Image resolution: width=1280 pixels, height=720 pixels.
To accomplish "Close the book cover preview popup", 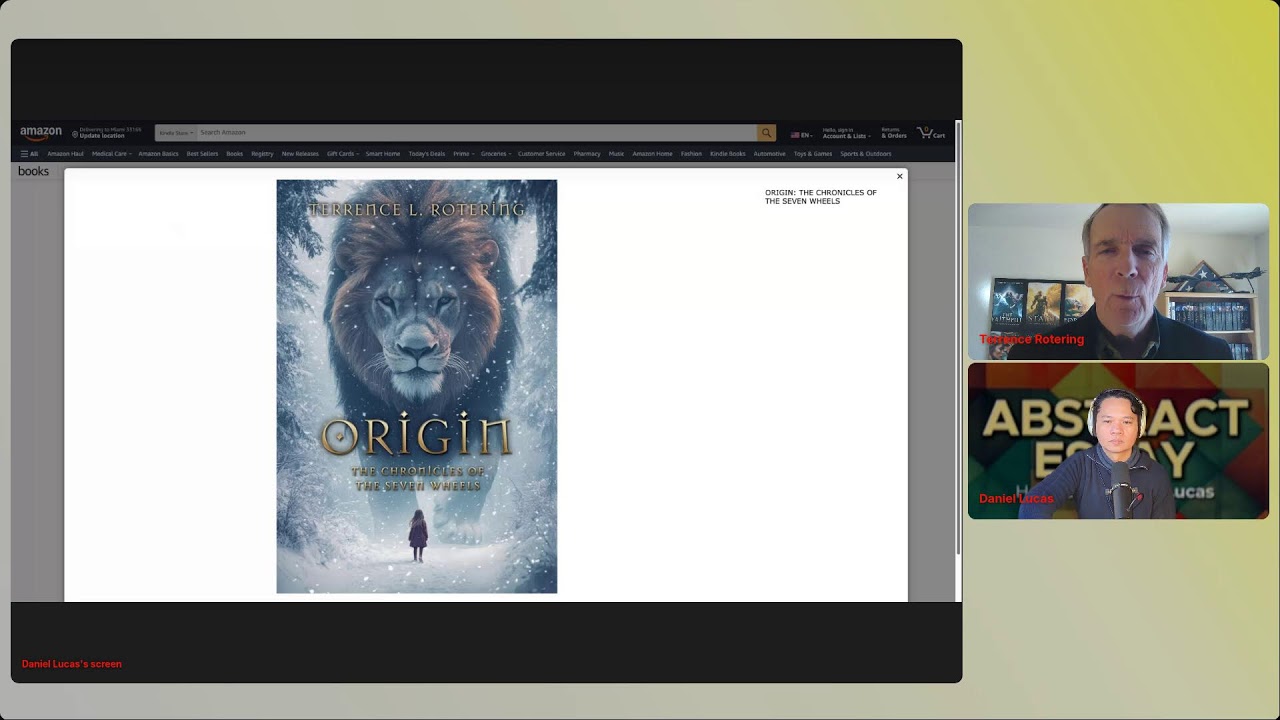I will (x=899, y=176).
